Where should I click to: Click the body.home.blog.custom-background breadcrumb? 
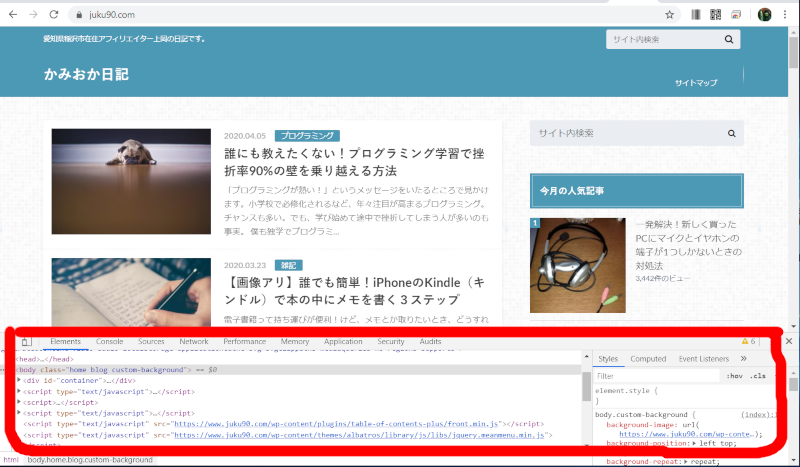(x=90, y=460)
